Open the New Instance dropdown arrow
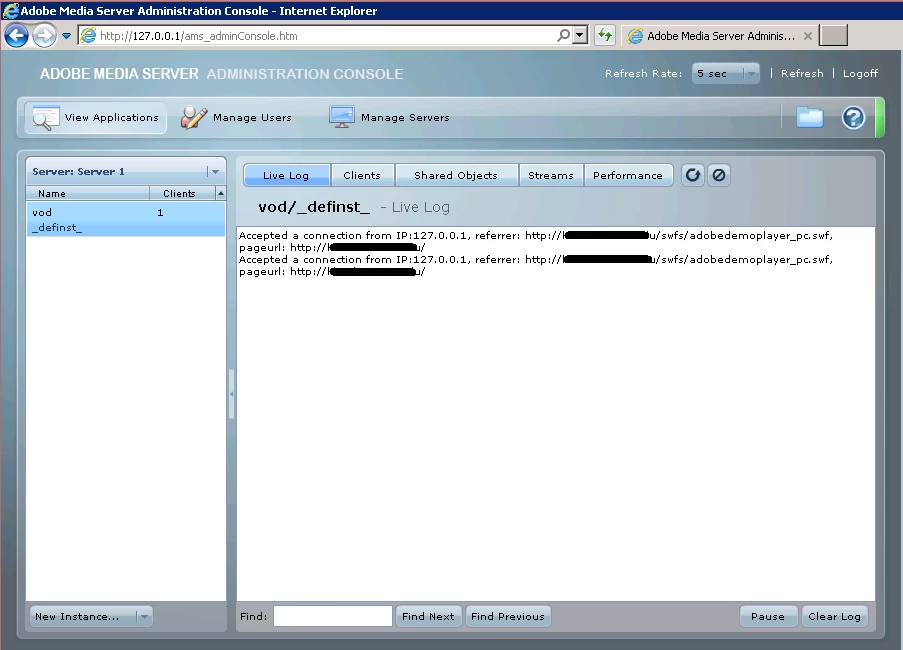The width and height of the screenshot is (903, 650). click(x=145, y=617)
